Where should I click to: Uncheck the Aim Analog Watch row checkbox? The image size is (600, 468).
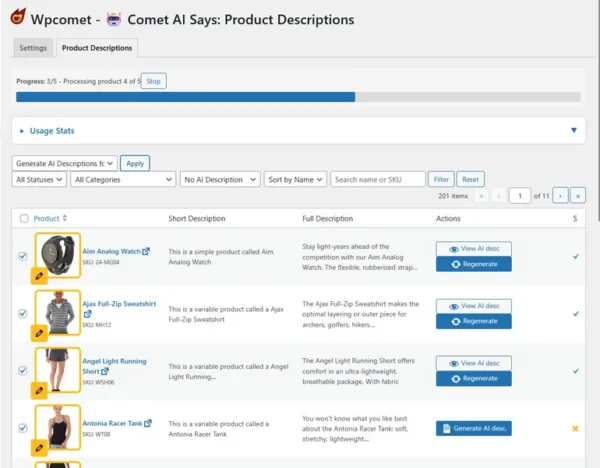23,256
